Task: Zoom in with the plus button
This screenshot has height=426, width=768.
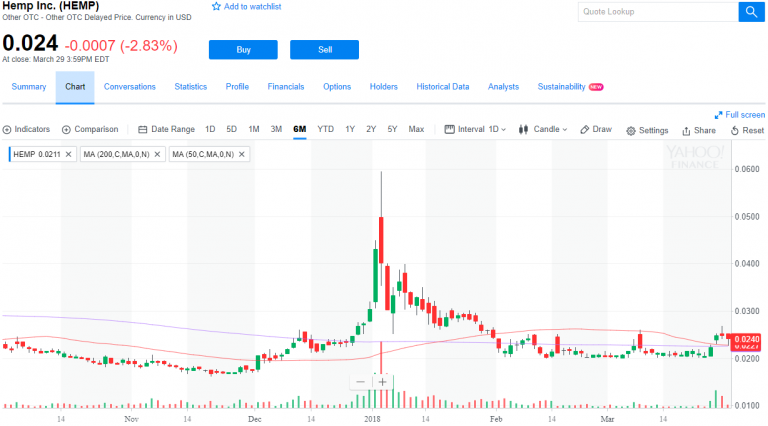Action: click(x=382, y=381)
